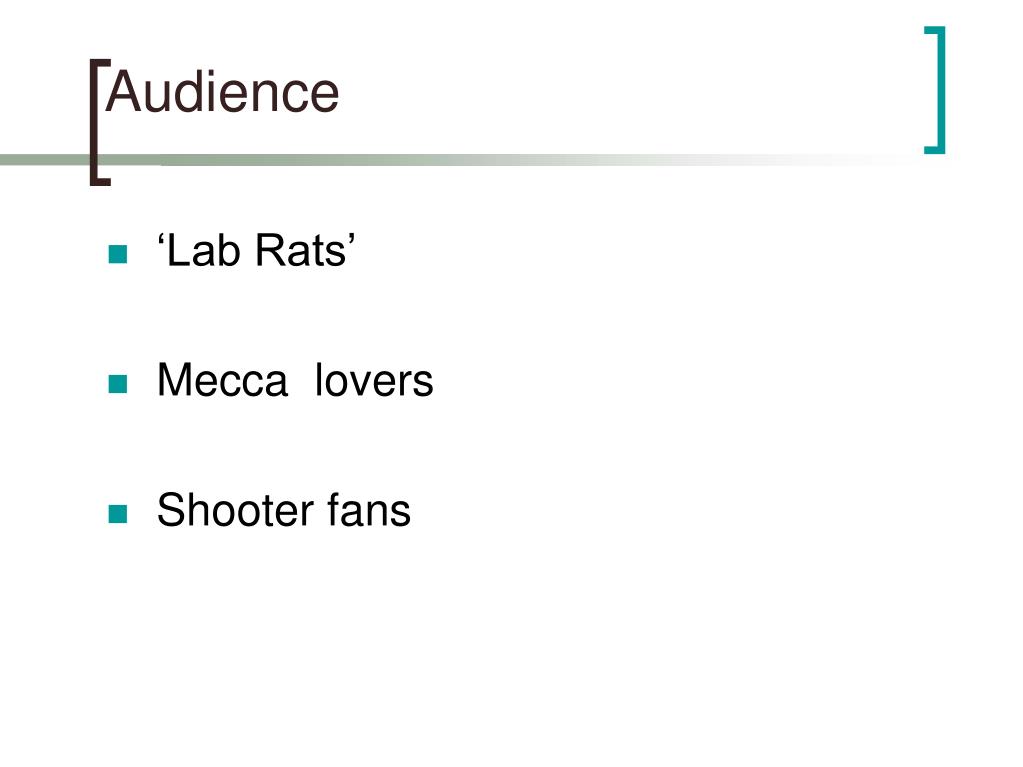The image size is (1023, 767).
Task: Click the capital A in Audience
Action: click(123, 92)
